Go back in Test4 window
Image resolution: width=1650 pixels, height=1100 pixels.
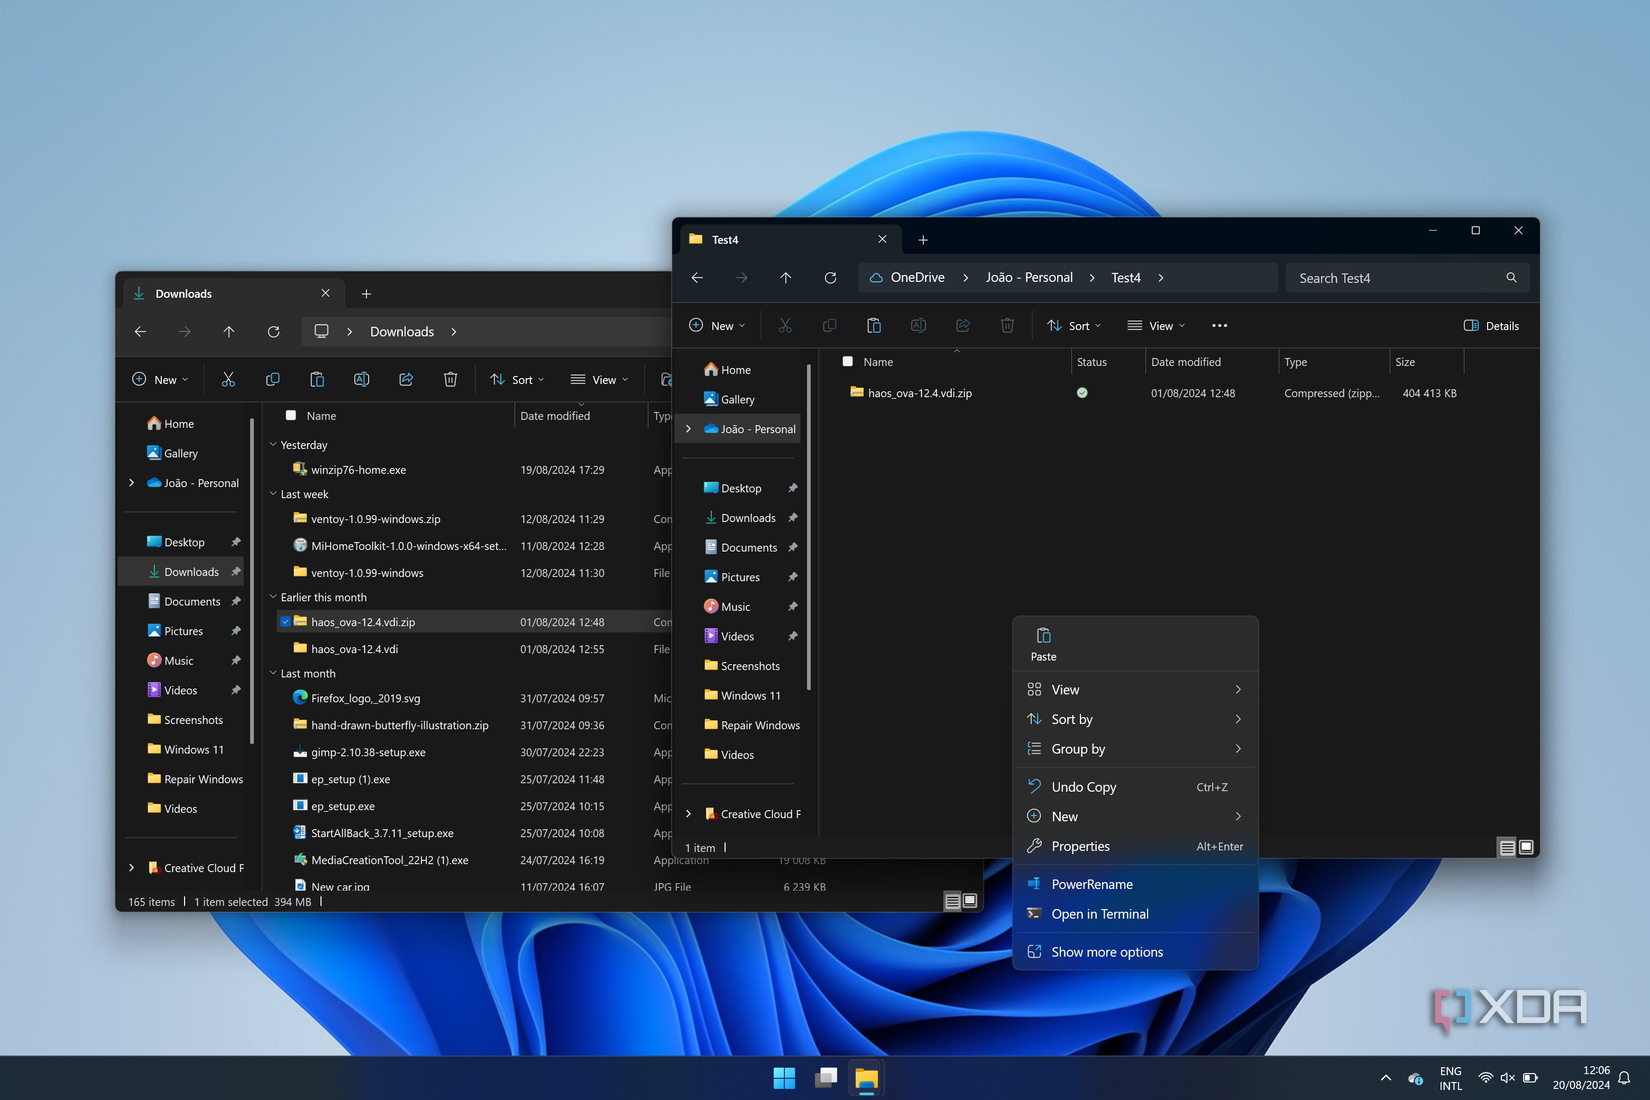(697, 278)
